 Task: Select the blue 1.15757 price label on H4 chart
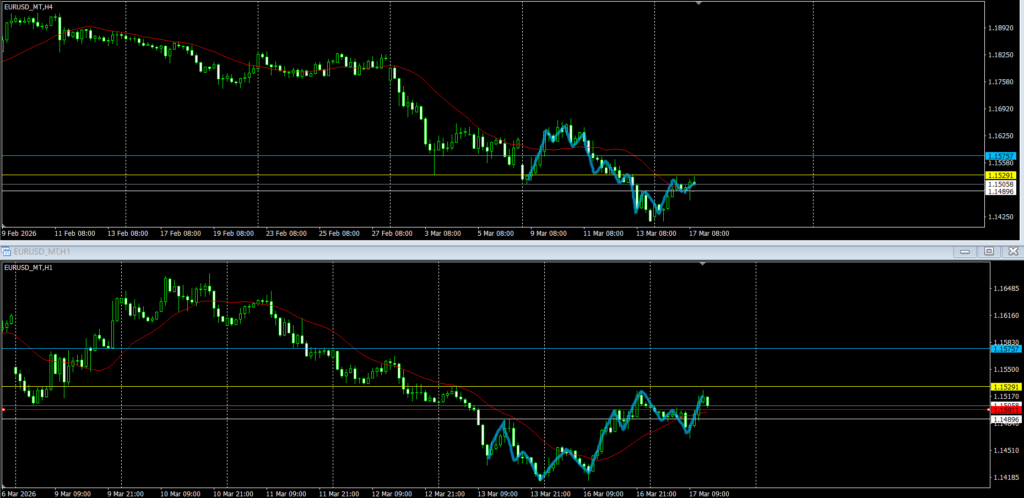pos(1000,156)
